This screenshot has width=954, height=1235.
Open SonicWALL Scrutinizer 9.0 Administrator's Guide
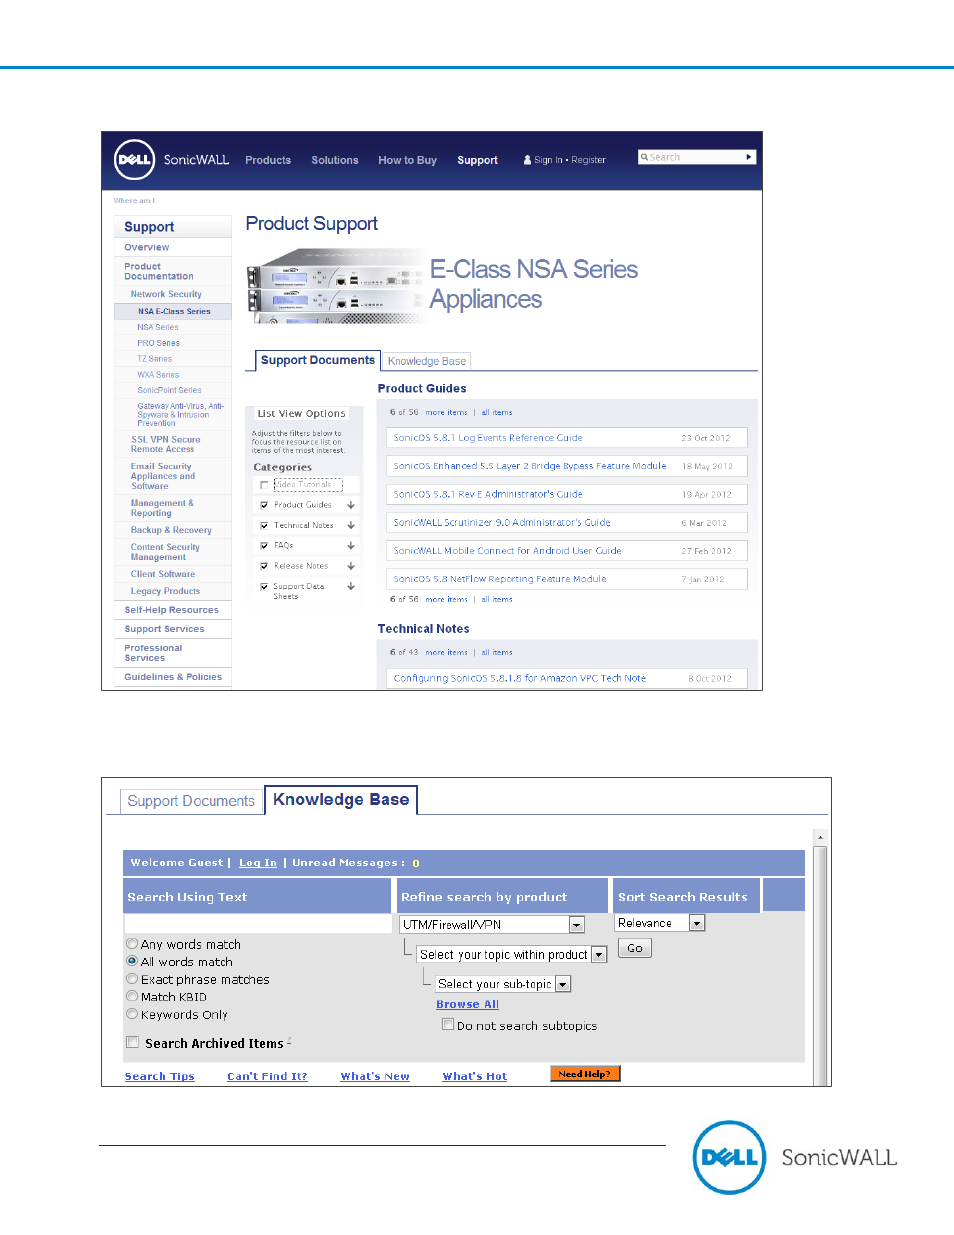pyautogui.click(x=502, y=522)
